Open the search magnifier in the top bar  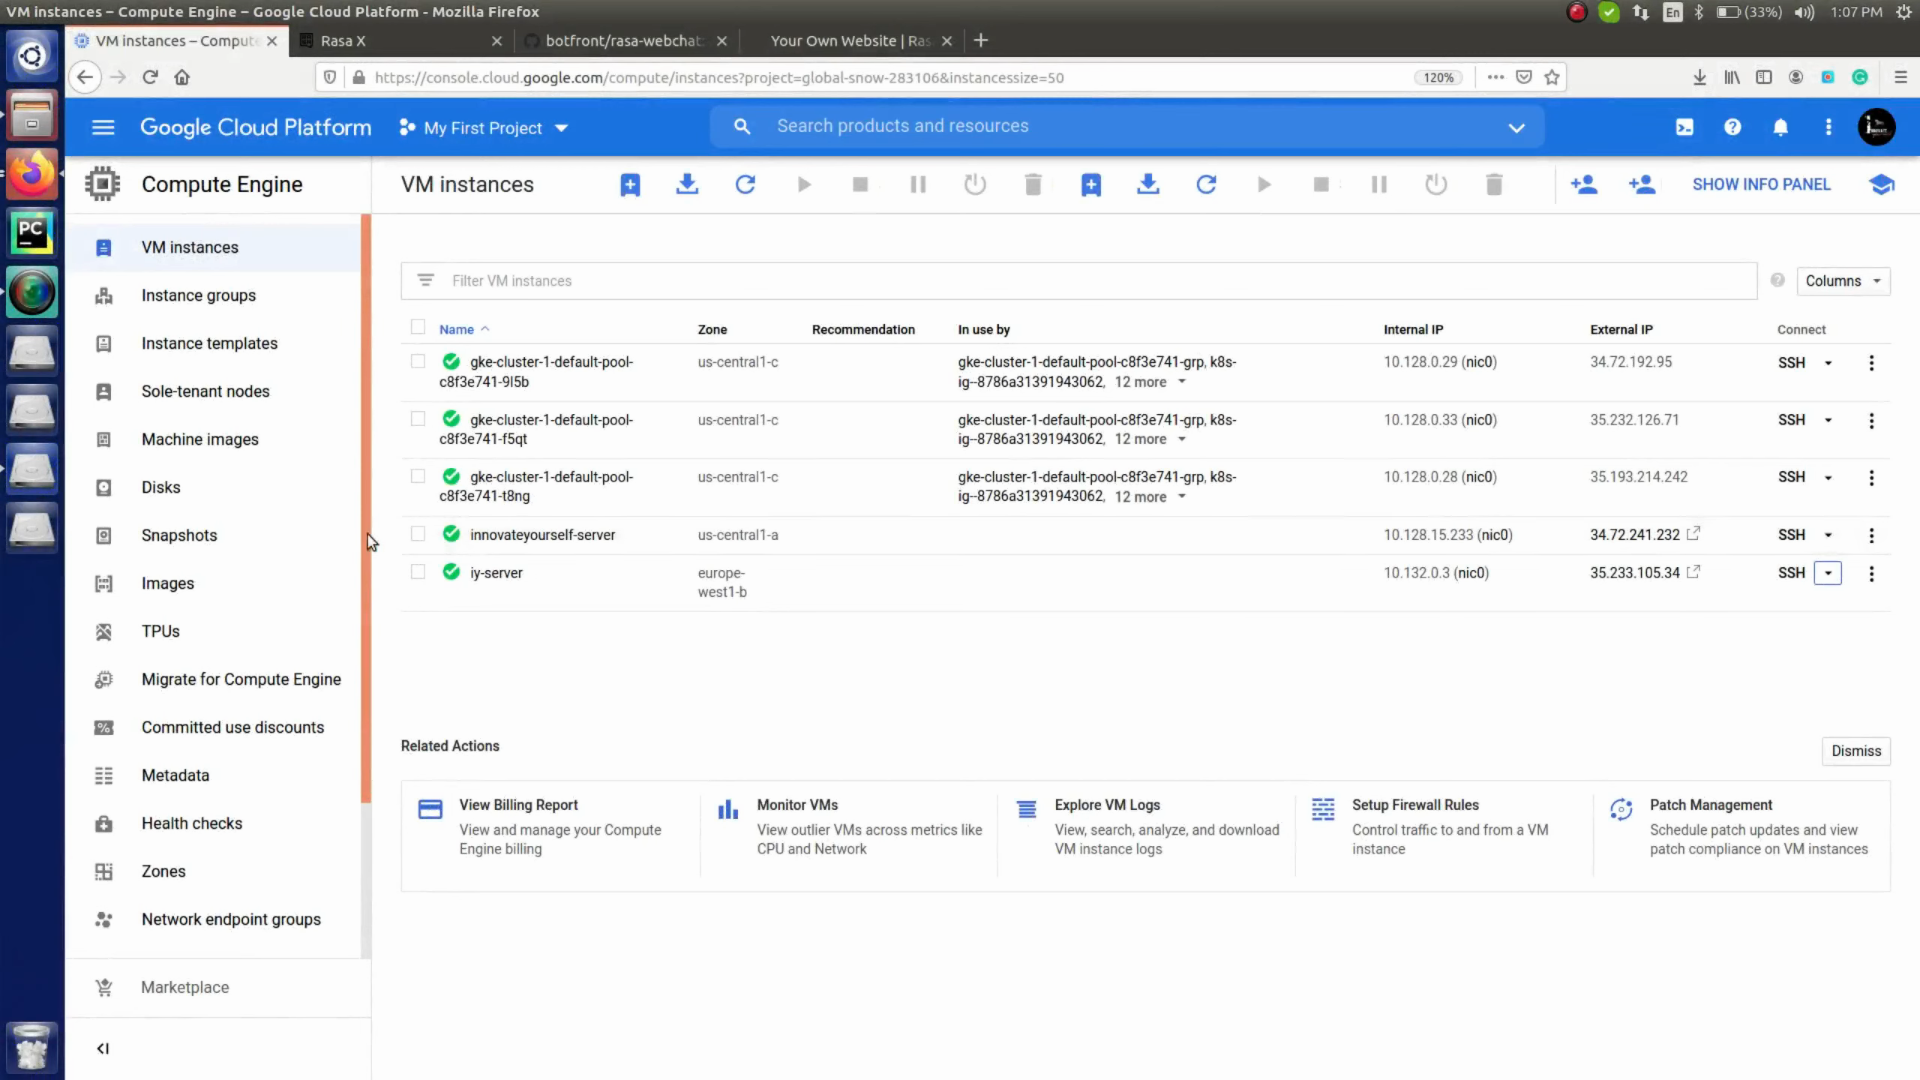742,126
